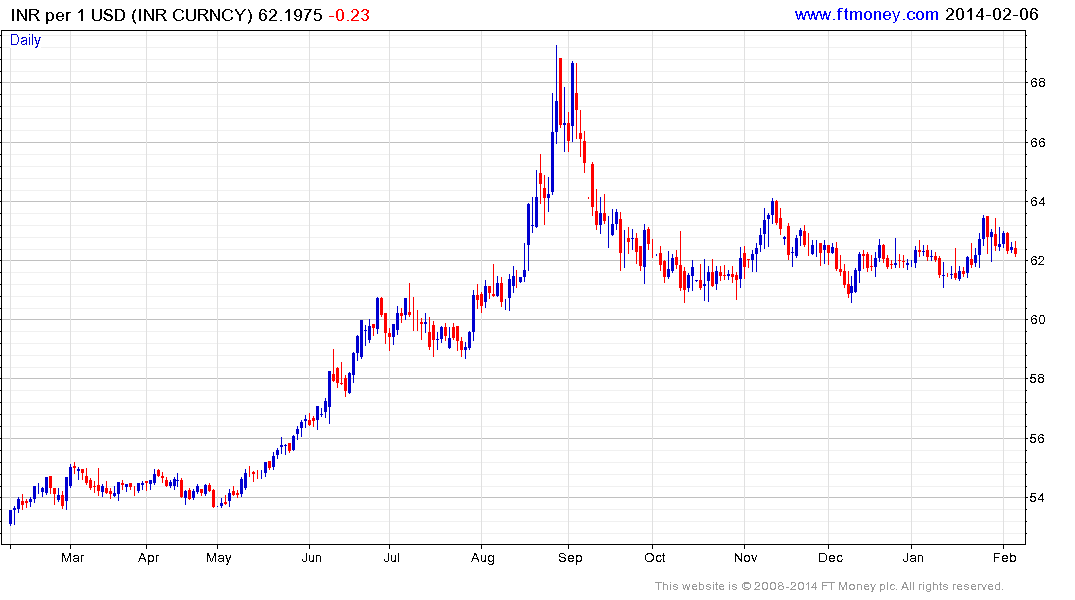
Task: Click the chart date 2014-02-06
Action: [991, 14]
